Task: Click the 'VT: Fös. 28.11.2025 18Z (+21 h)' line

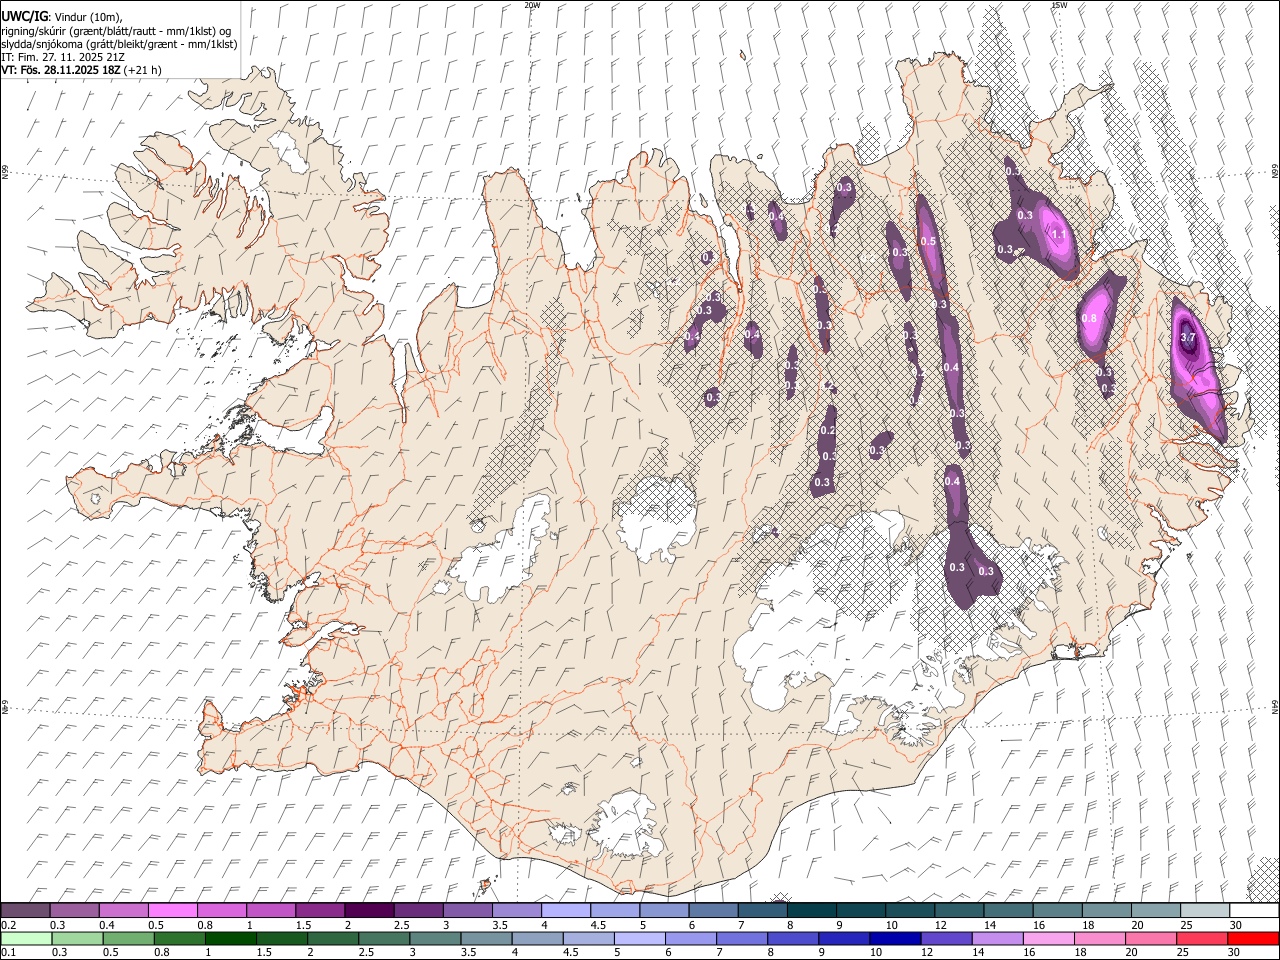Action: (x=81, y=70)
